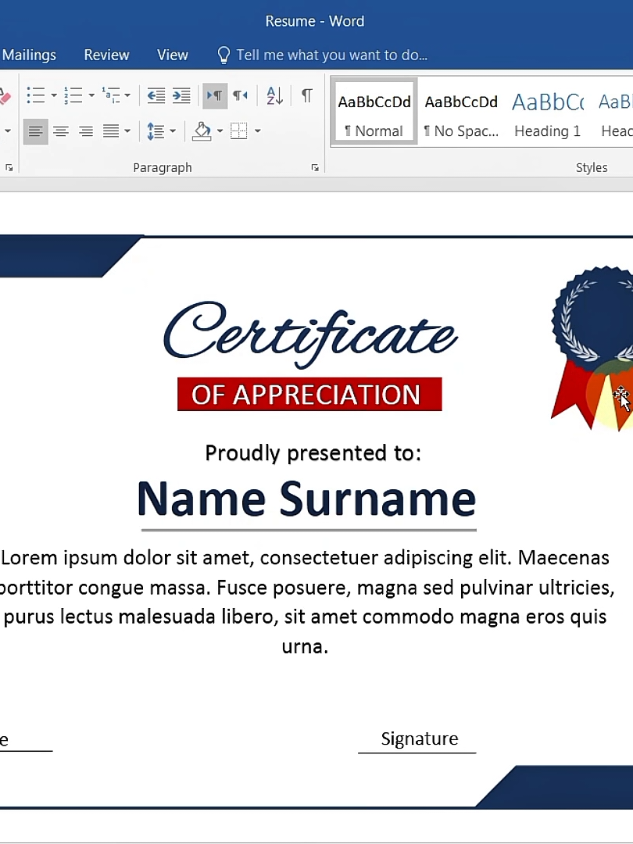Click the Lorem ipsum paragraph
The height and width of the screenshot is (844, 633).
(305, 601)
